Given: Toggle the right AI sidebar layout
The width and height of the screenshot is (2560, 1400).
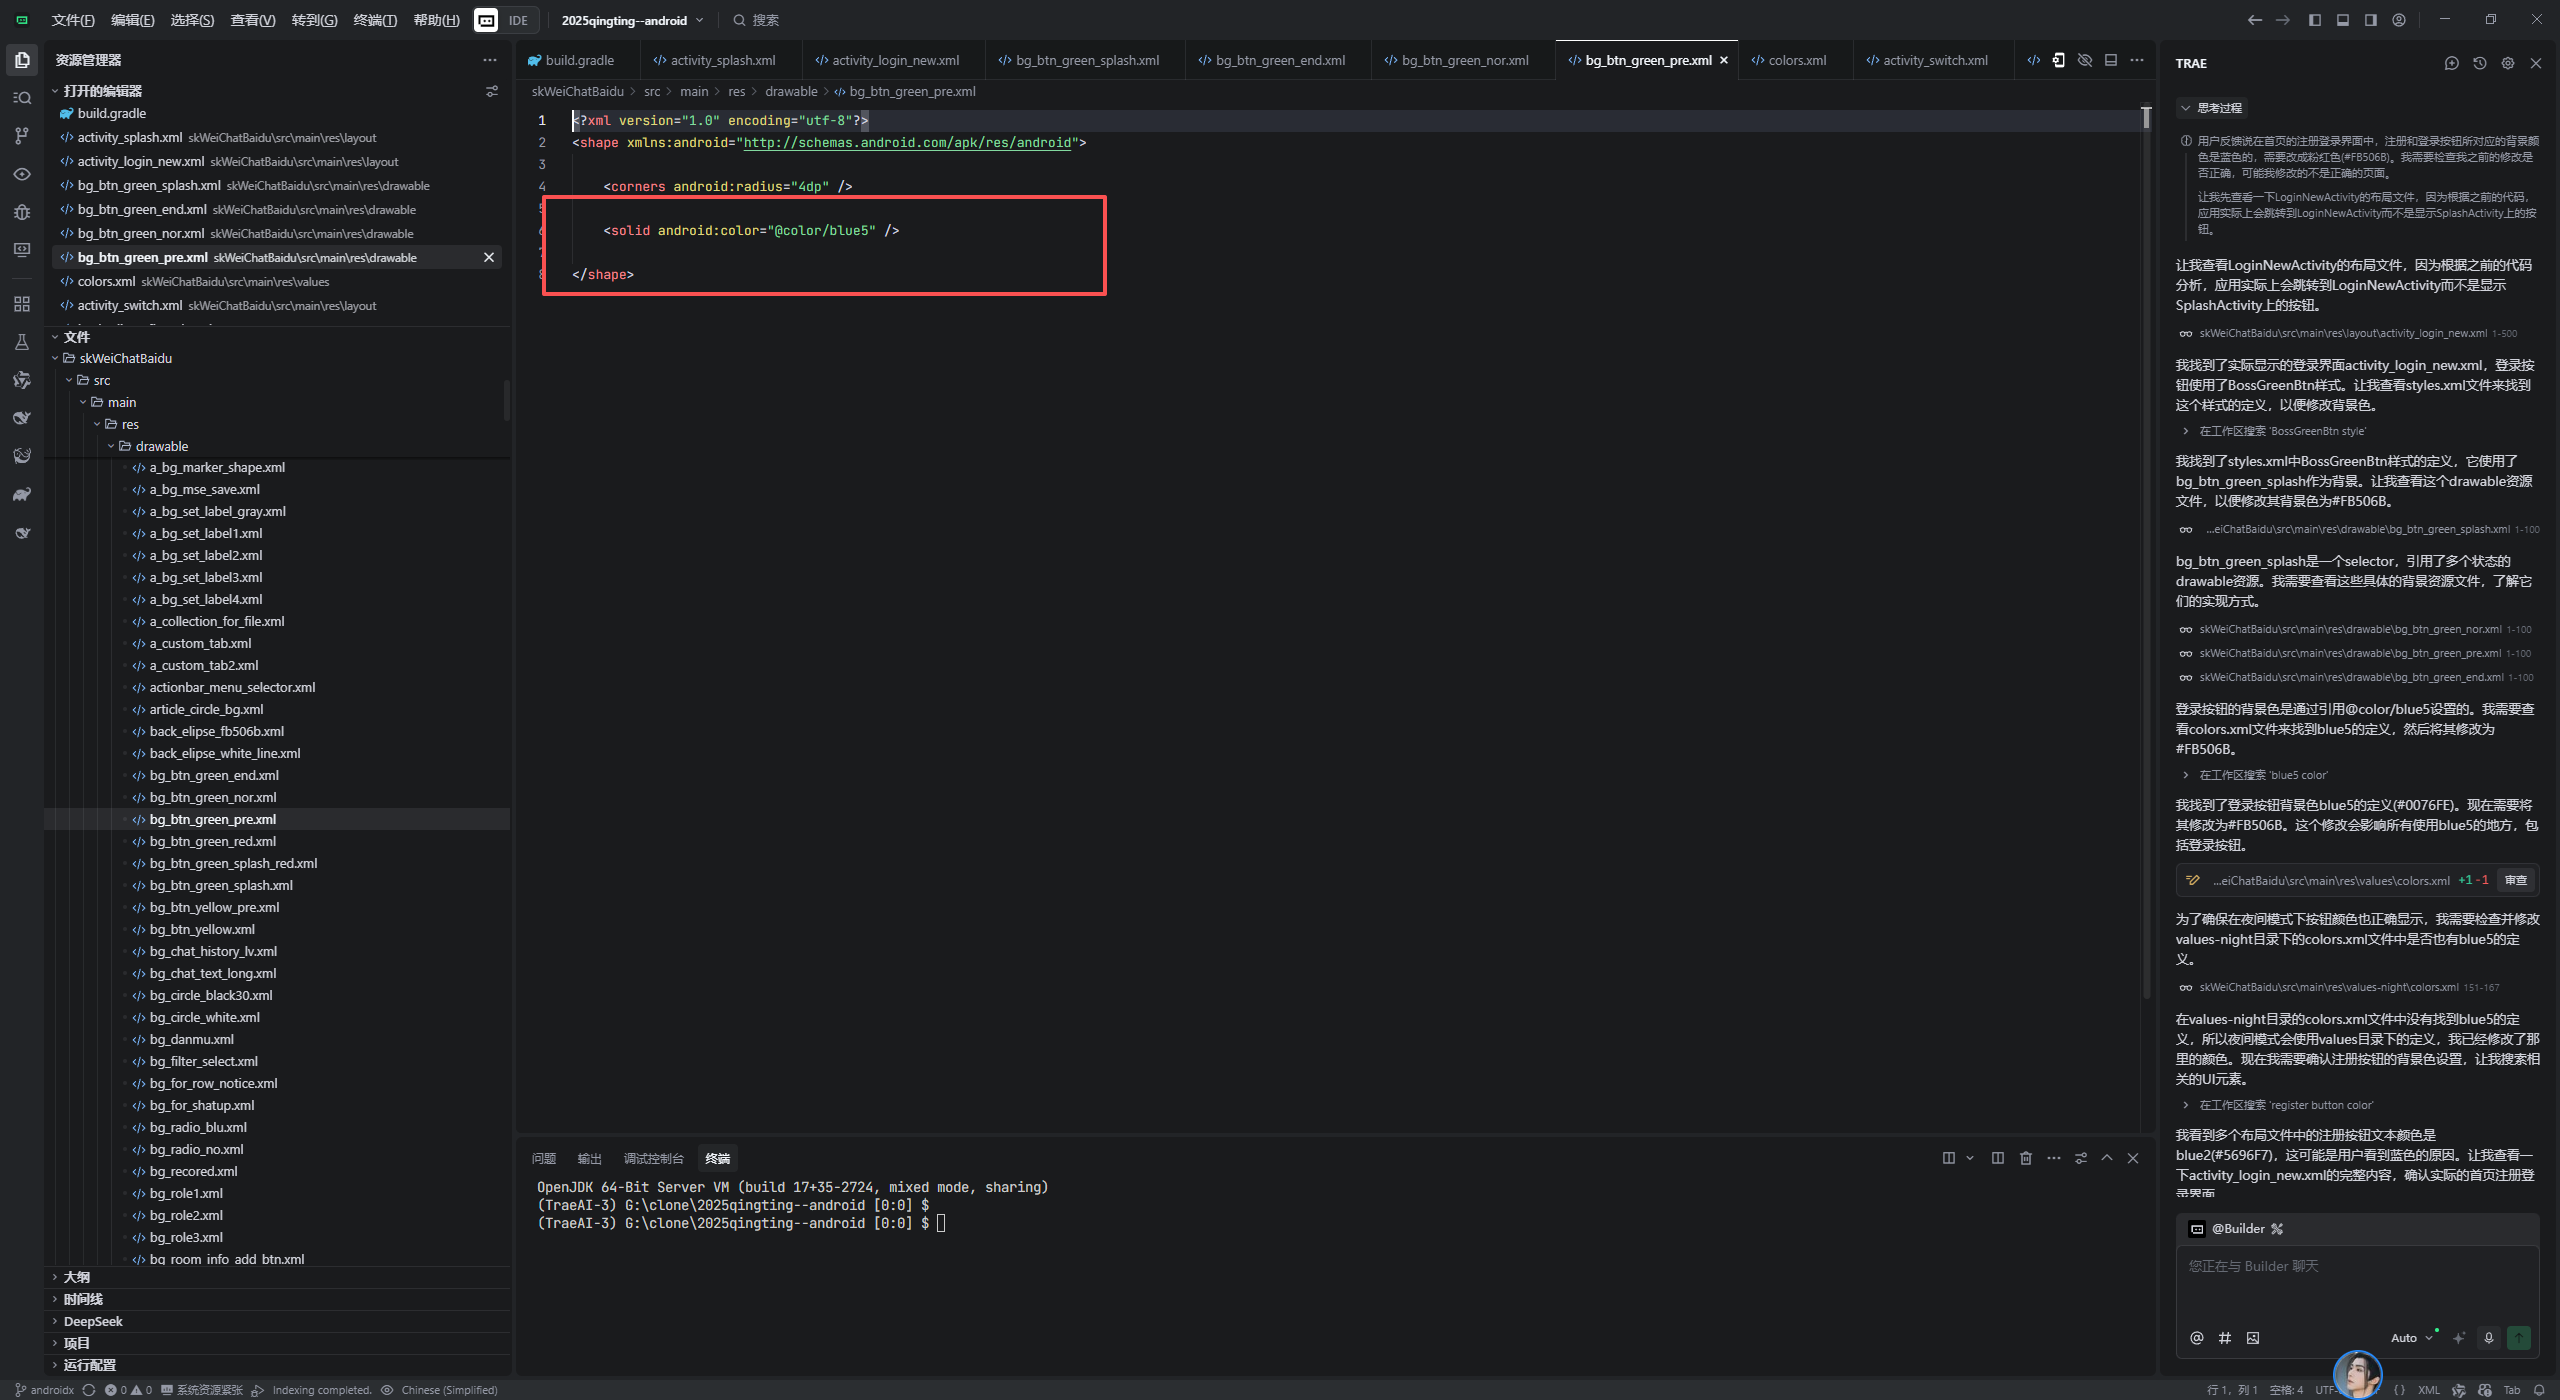Looking at the screenshot, I should (2370, 20).
